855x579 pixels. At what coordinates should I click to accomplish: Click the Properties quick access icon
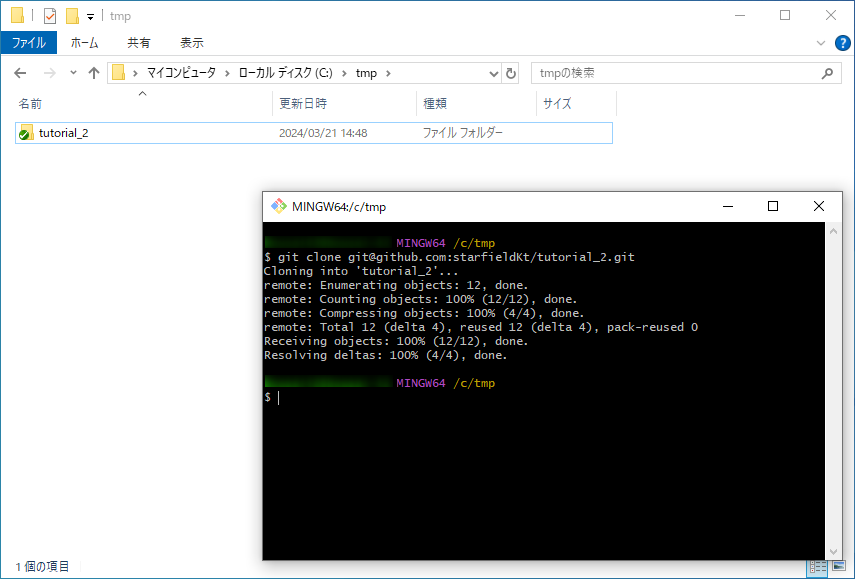tap(50, 16)
